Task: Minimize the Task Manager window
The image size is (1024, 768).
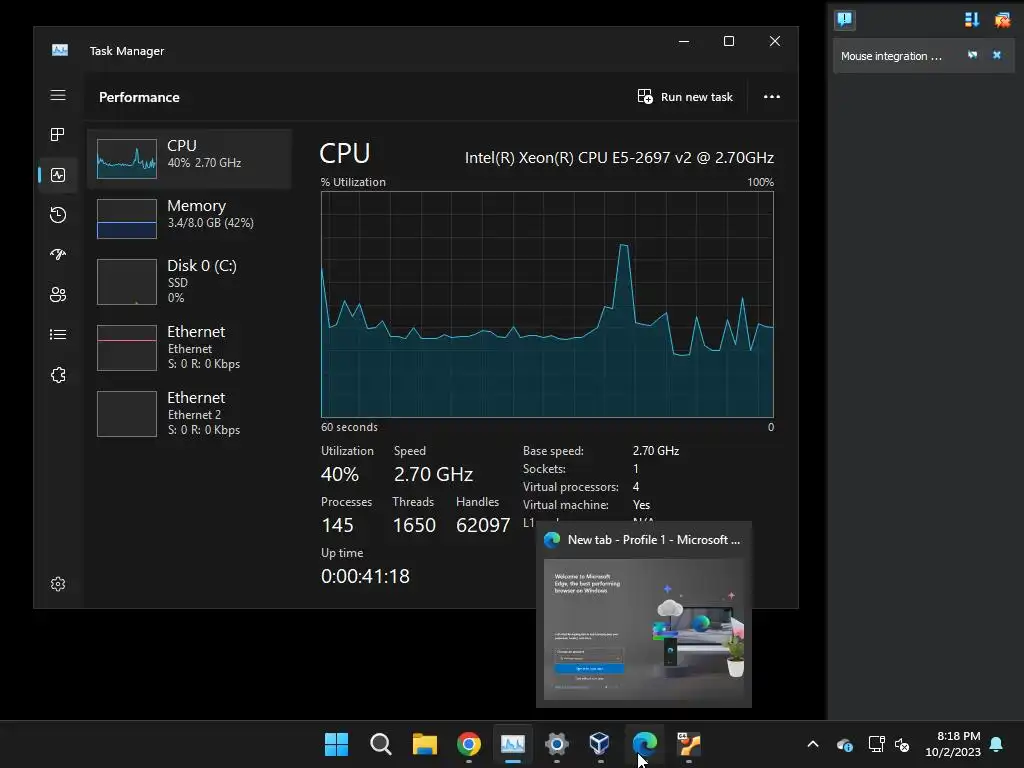Action: [x=684, y=41]
